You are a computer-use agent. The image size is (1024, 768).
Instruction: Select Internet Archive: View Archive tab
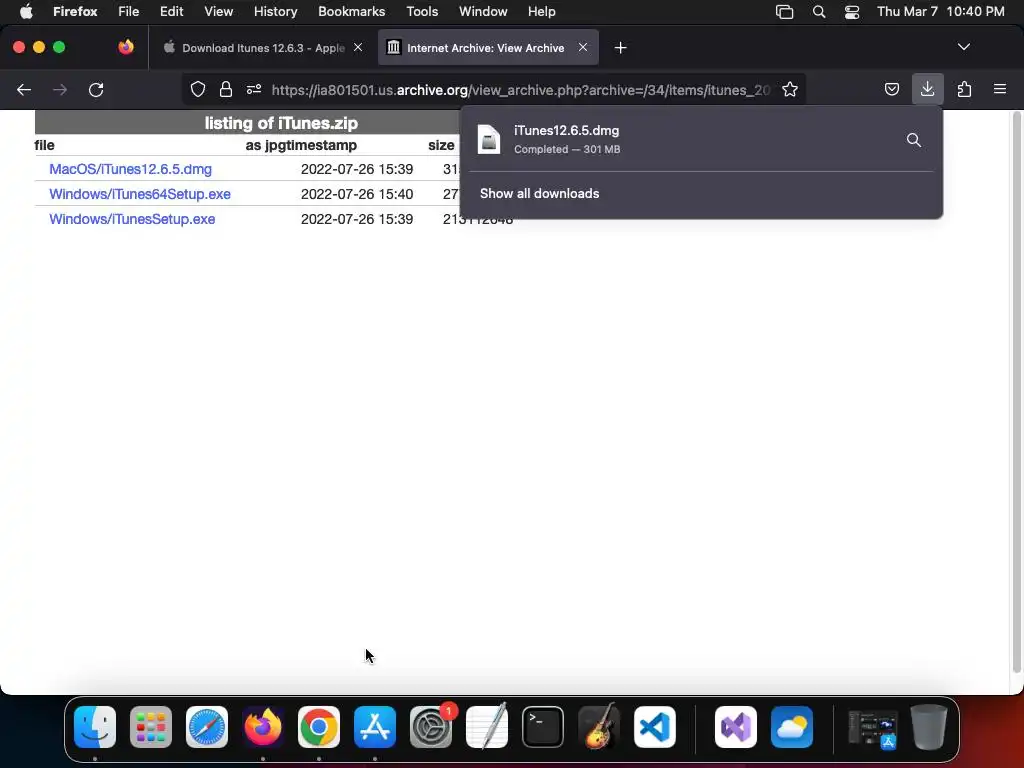coord(486,48)
